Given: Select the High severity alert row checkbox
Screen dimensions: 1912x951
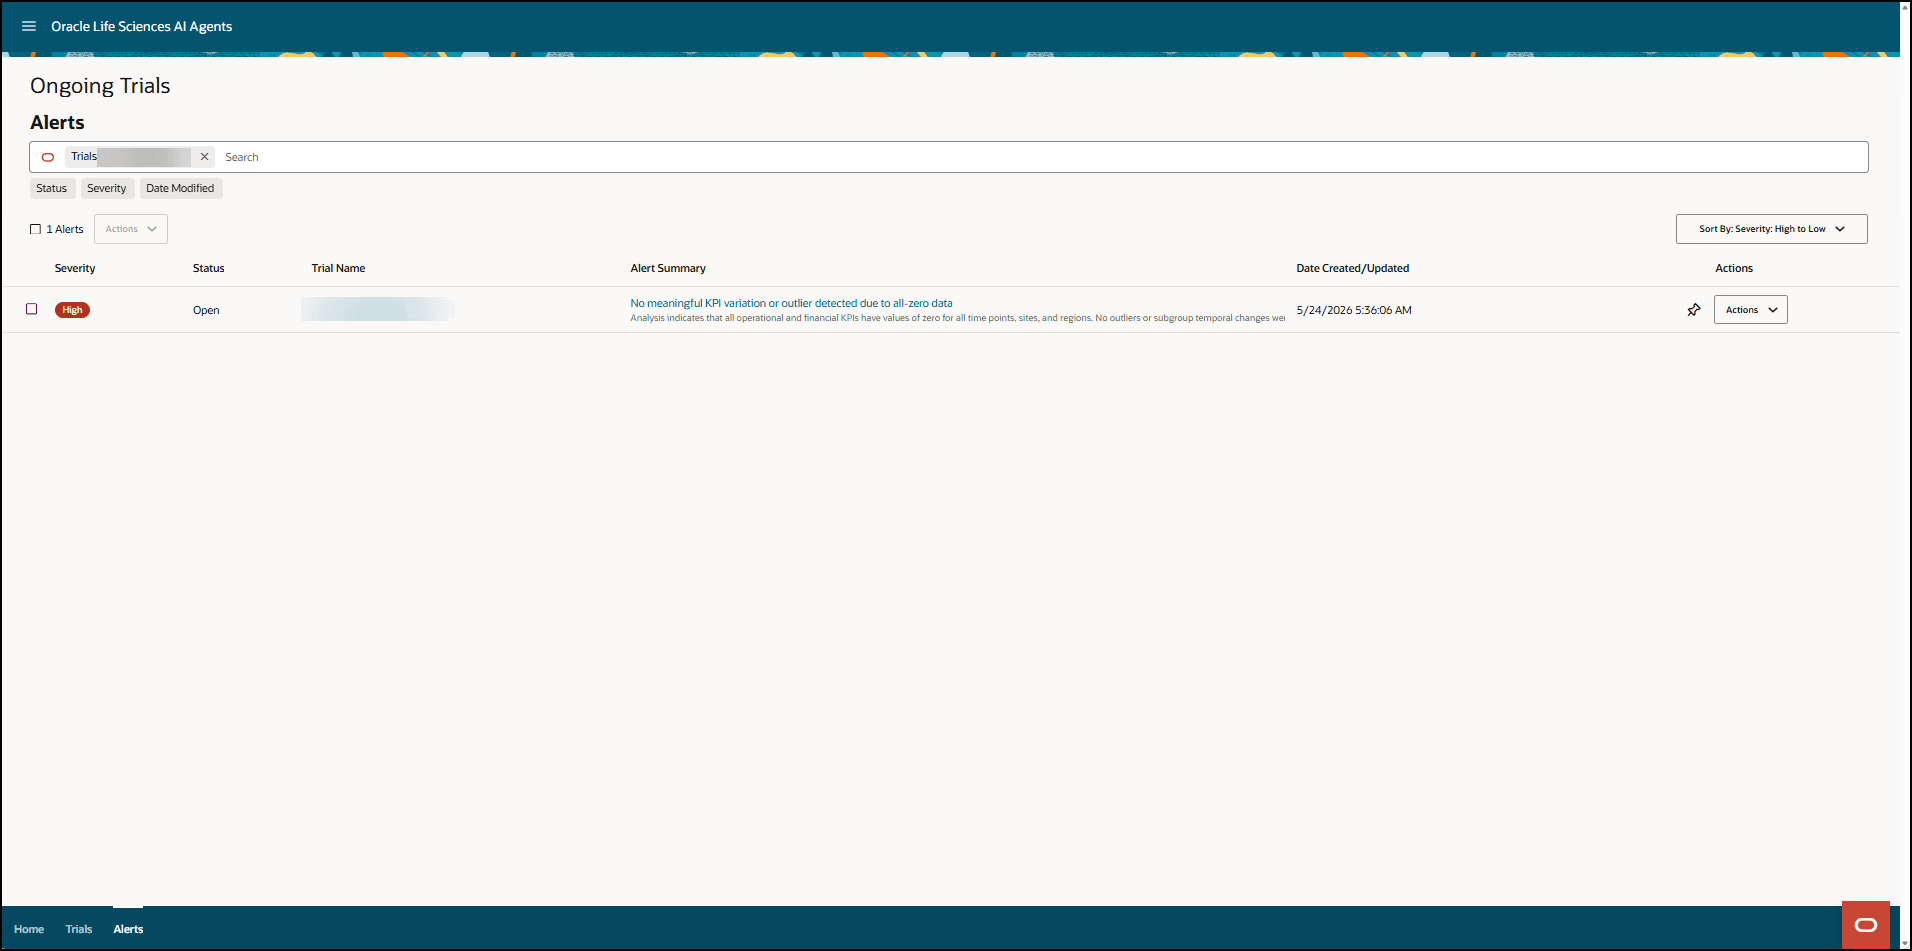Looking at the screenshot, I should click(32, 309).
